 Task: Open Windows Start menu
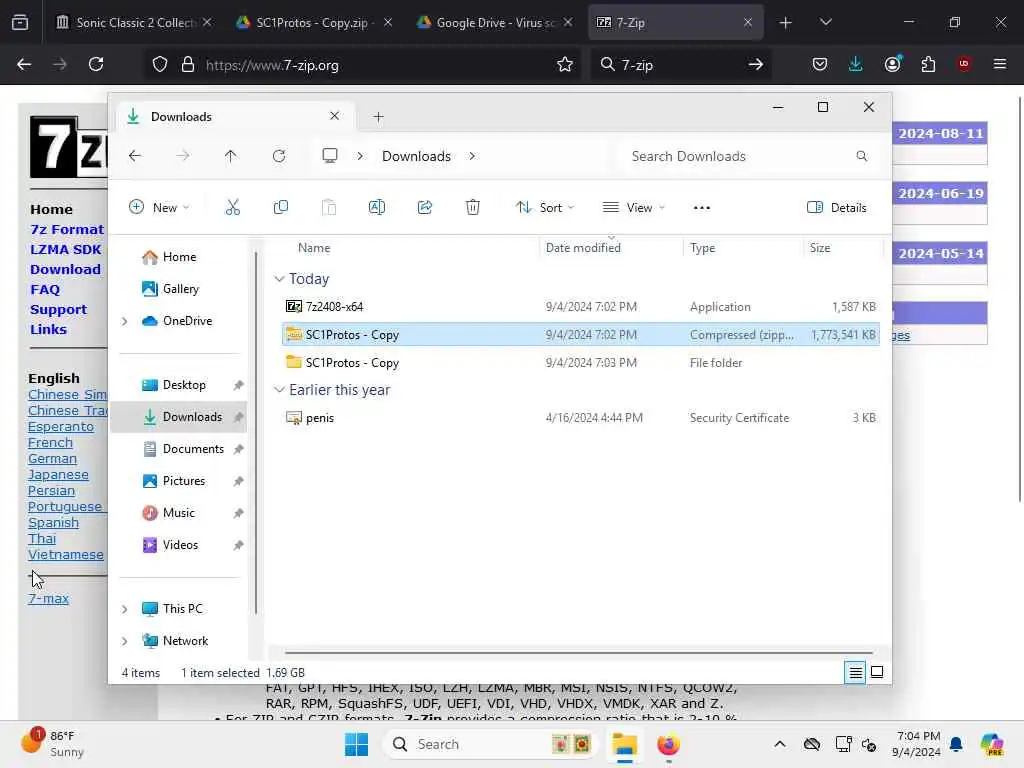tap(357, 744)
